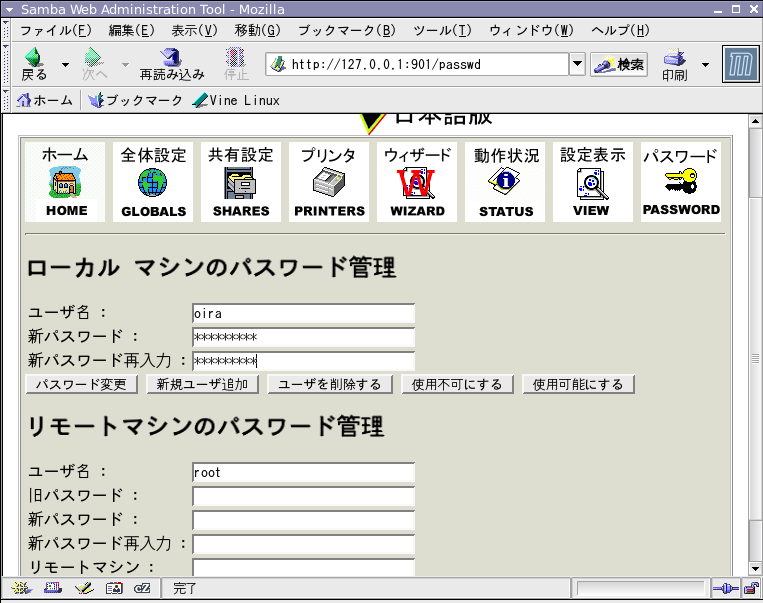
Task: Open the ウィザード WIZARD page
Action: [x=417, y=182]
